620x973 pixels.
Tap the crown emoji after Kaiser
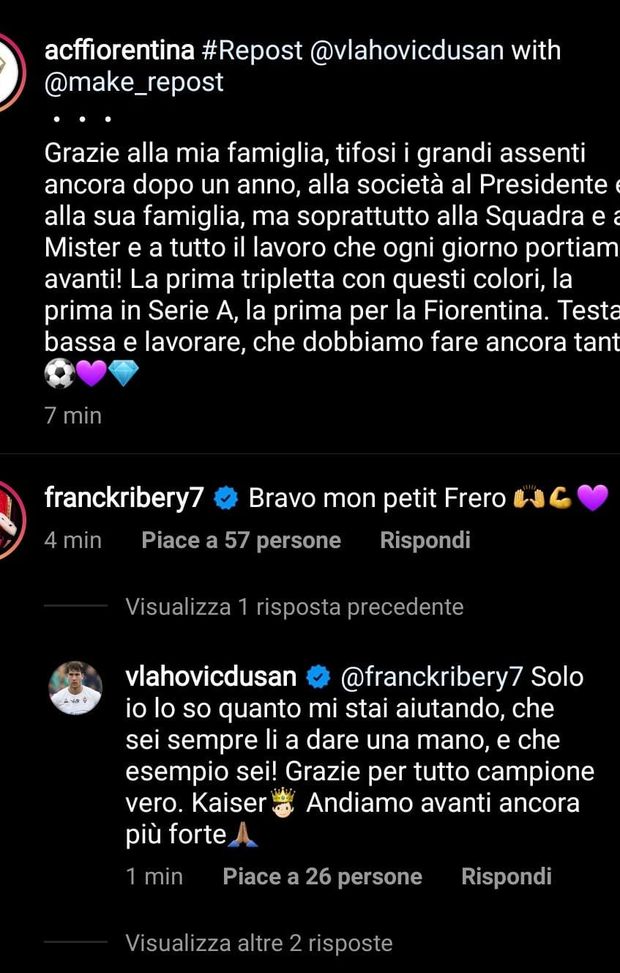point(285,803)
